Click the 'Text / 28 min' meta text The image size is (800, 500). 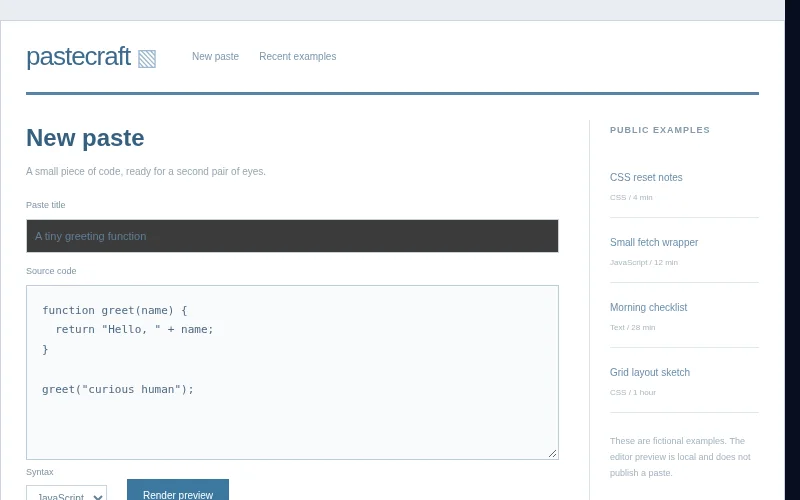tap(633, 328)
